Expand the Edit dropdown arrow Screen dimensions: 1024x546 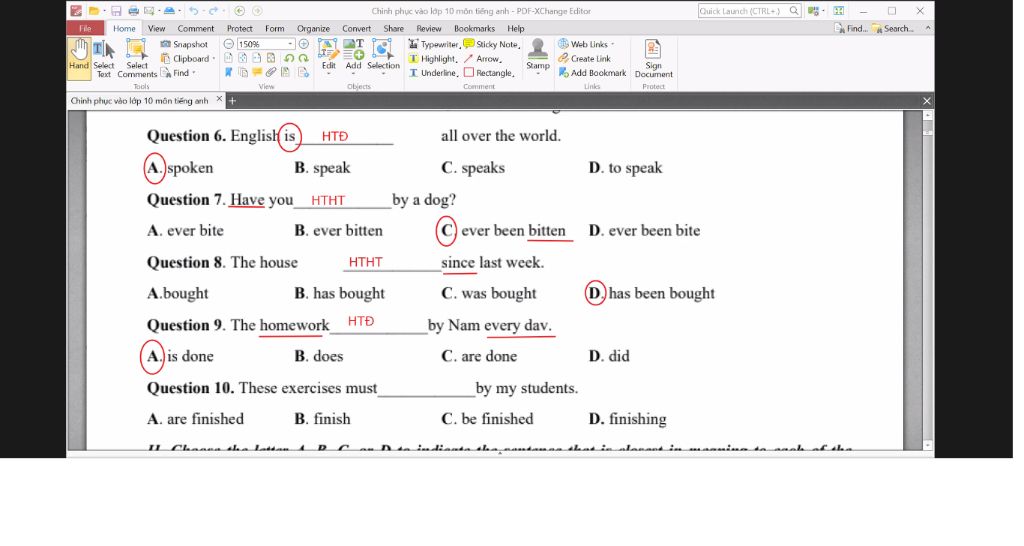click(x=328, y=74)
